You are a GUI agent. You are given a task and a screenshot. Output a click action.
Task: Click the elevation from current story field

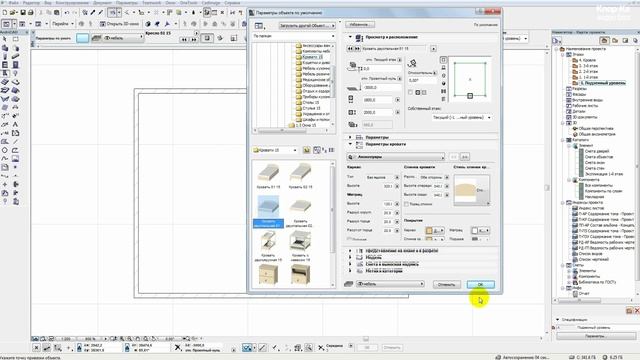pyautogui.click(x=381, y=69)
